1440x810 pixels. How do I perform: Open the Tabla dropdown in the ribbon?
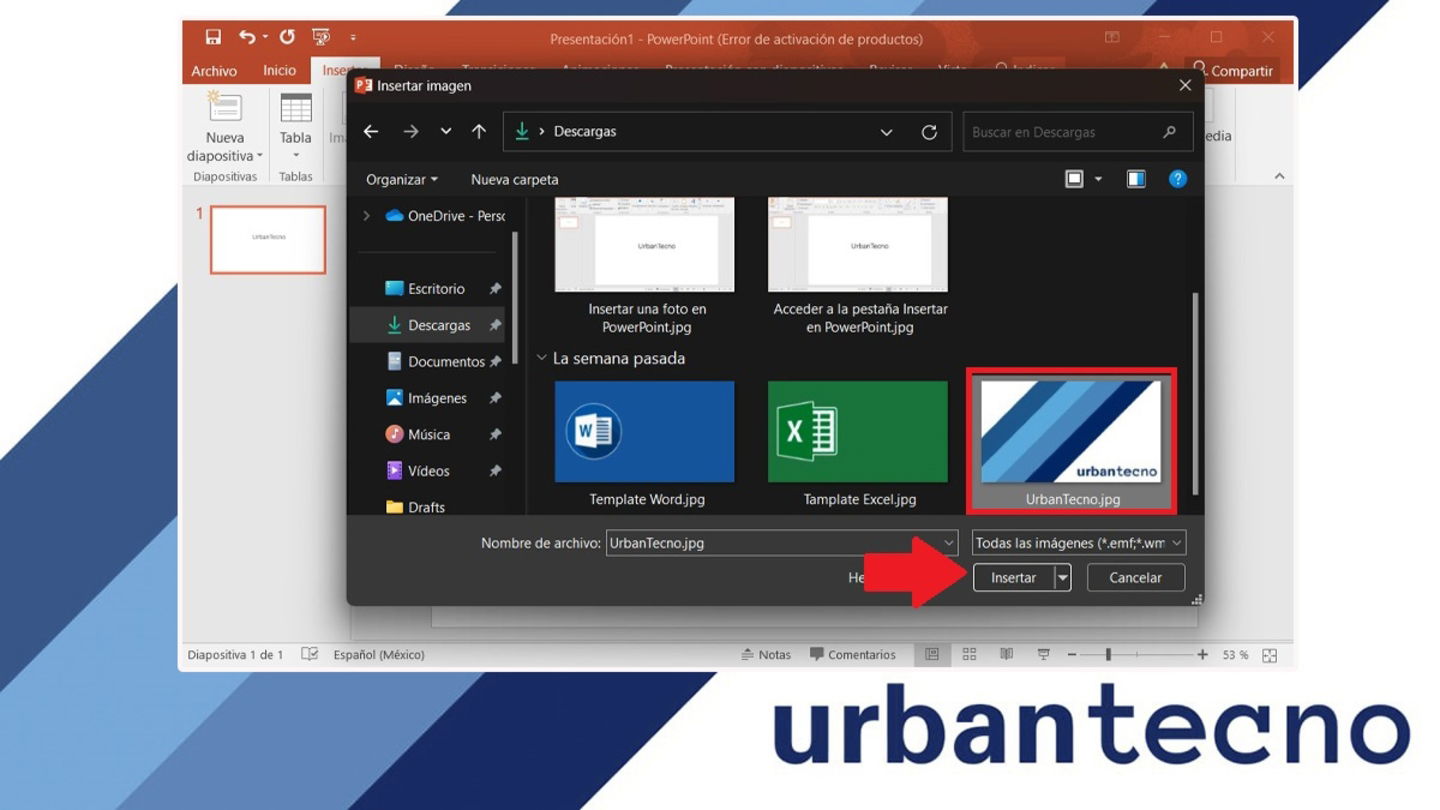296,156
